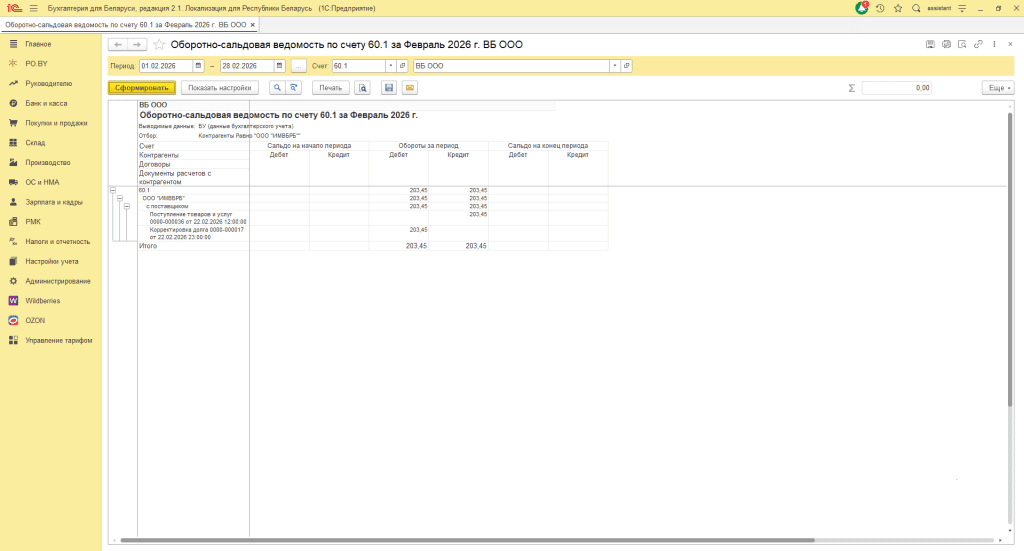
Task: Click the print preview icon beside Печать
Action: 363,88
